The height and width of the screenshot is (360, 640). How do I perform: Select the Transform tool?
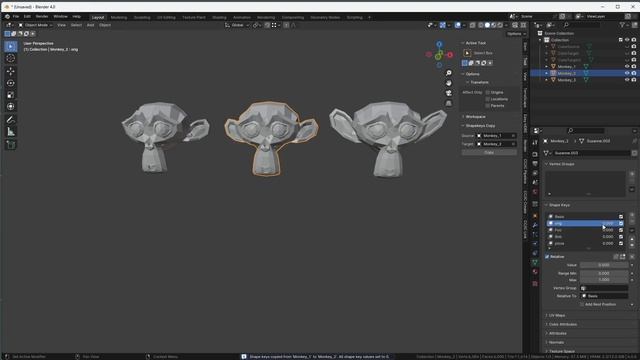coord(11,107)
